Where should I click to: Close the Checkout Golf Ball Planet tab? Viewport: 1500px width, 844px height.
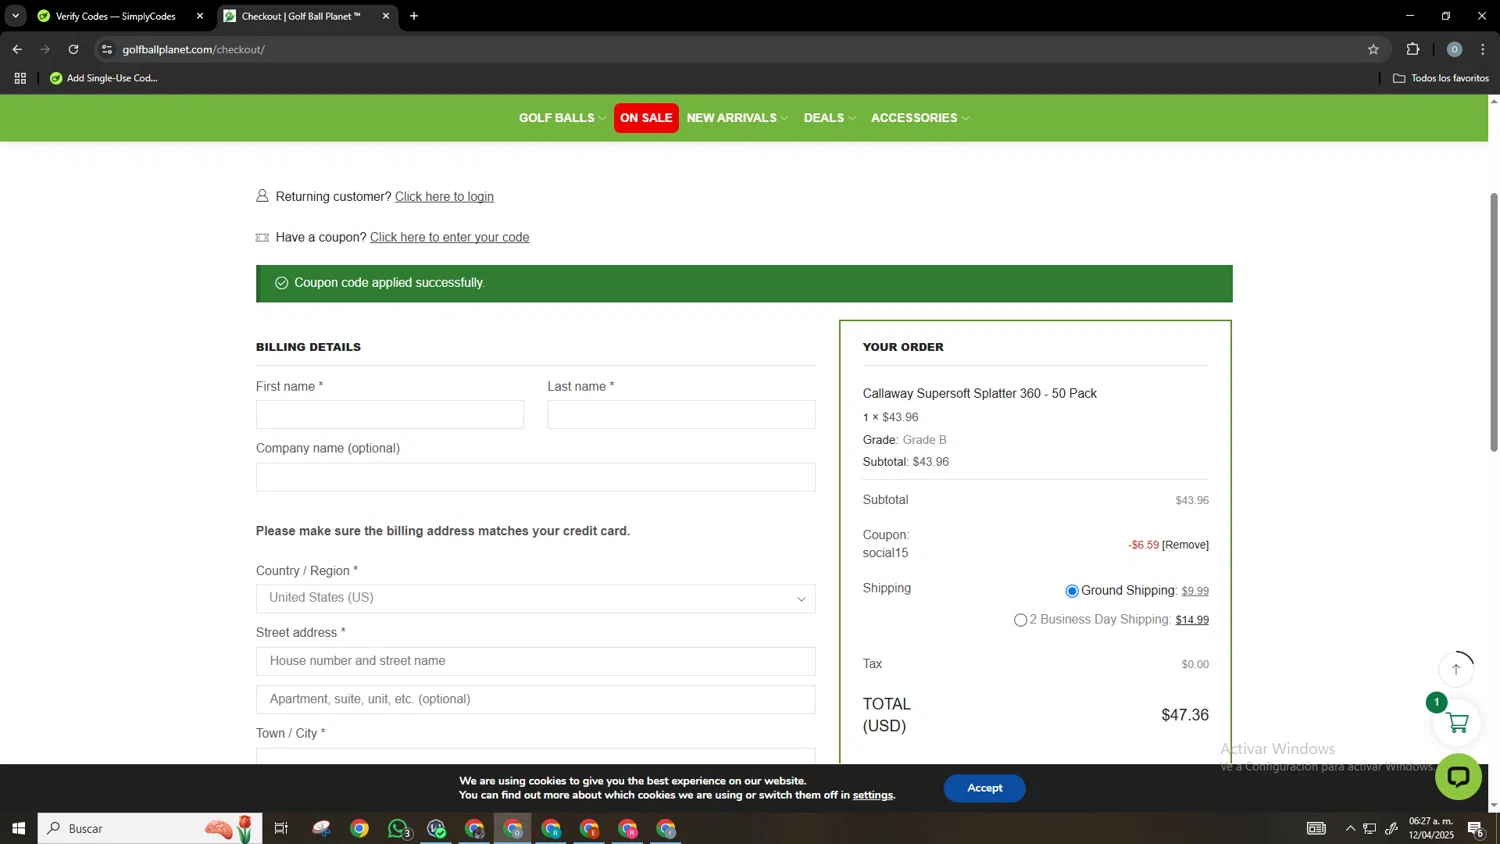(386, 16)
